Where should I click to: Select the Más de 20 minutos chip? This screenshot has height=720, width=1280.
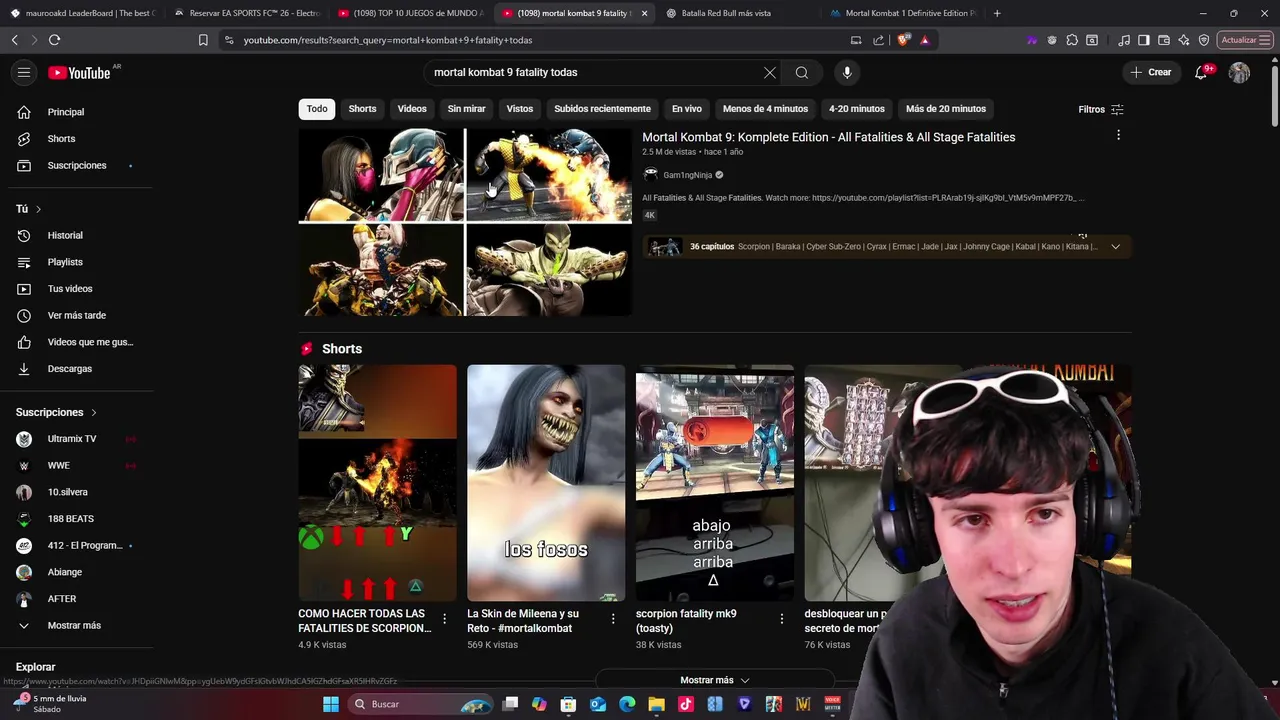pos(946,109)
